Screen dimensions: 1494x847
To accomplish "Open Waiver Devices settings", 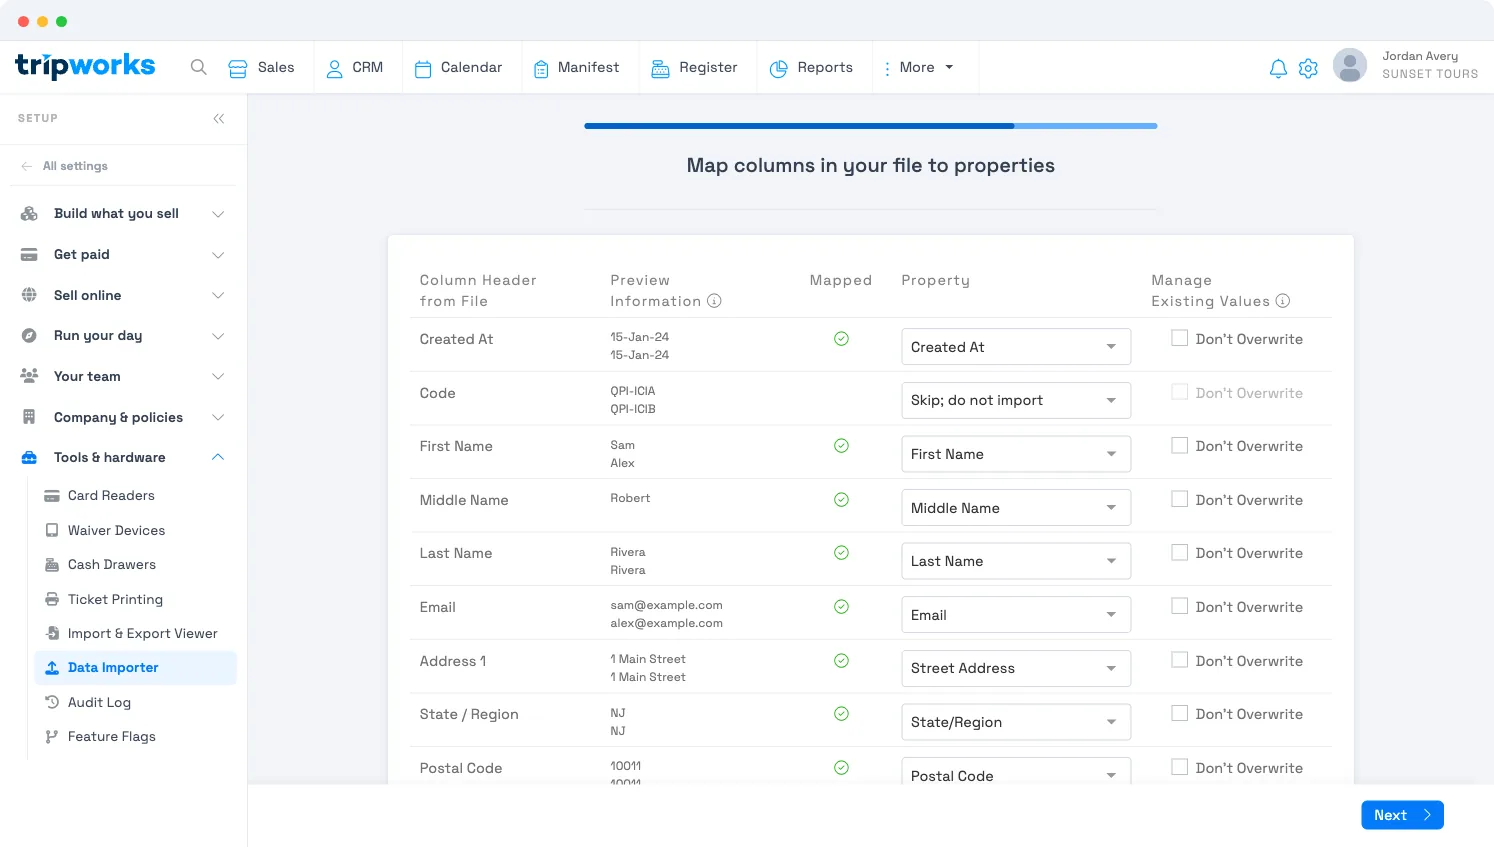I will click(x=116, y=530).
